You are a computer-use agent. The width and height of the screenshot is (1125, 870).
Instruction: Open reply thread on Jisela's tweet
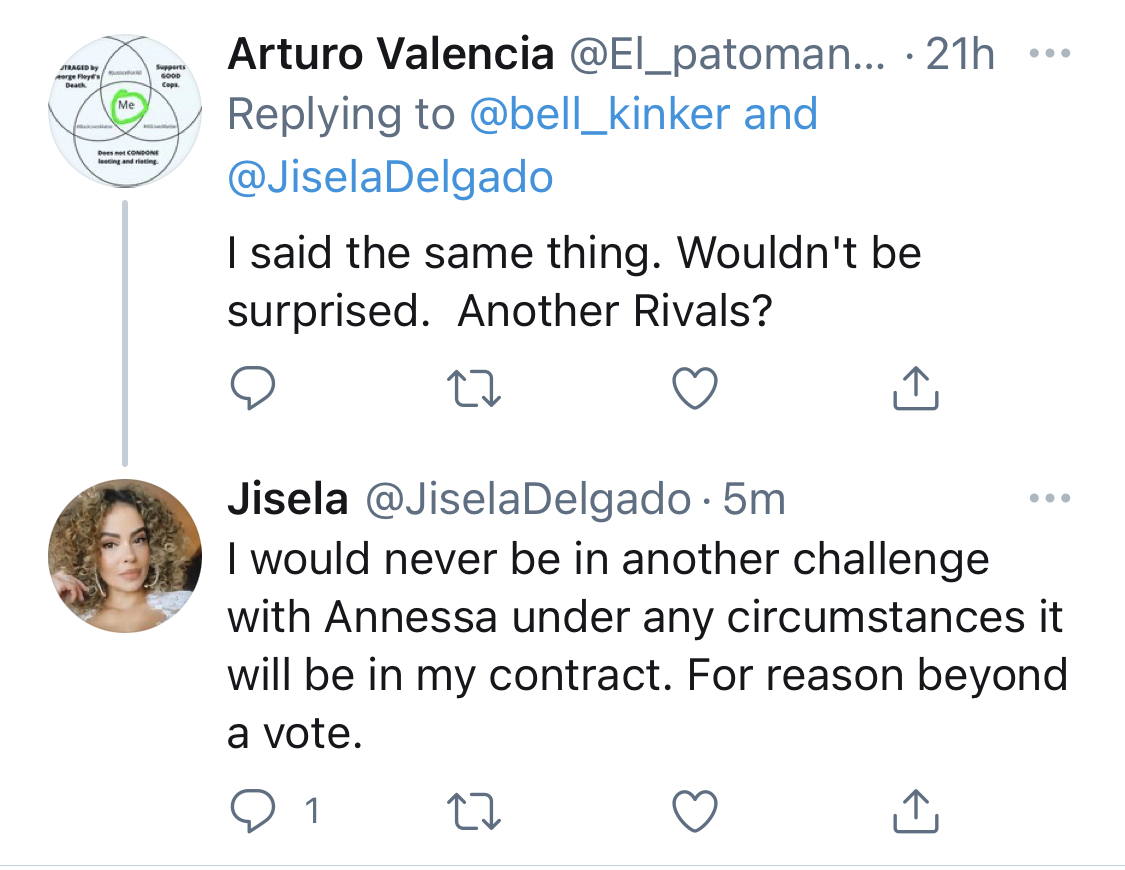click(274, 811)
